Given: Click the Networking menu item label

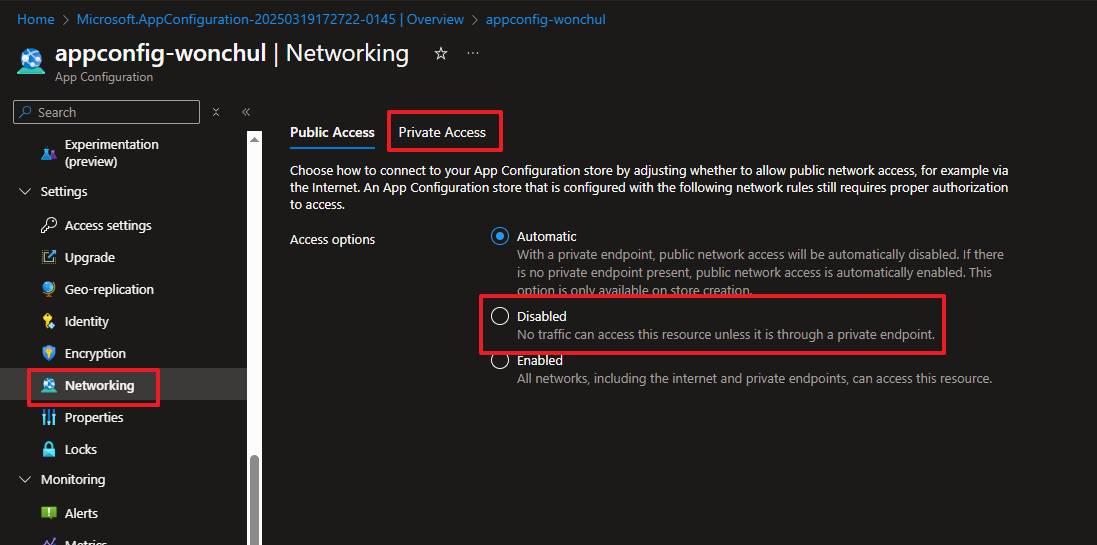Looking at the screenshot, I should (x=99, y=385).
